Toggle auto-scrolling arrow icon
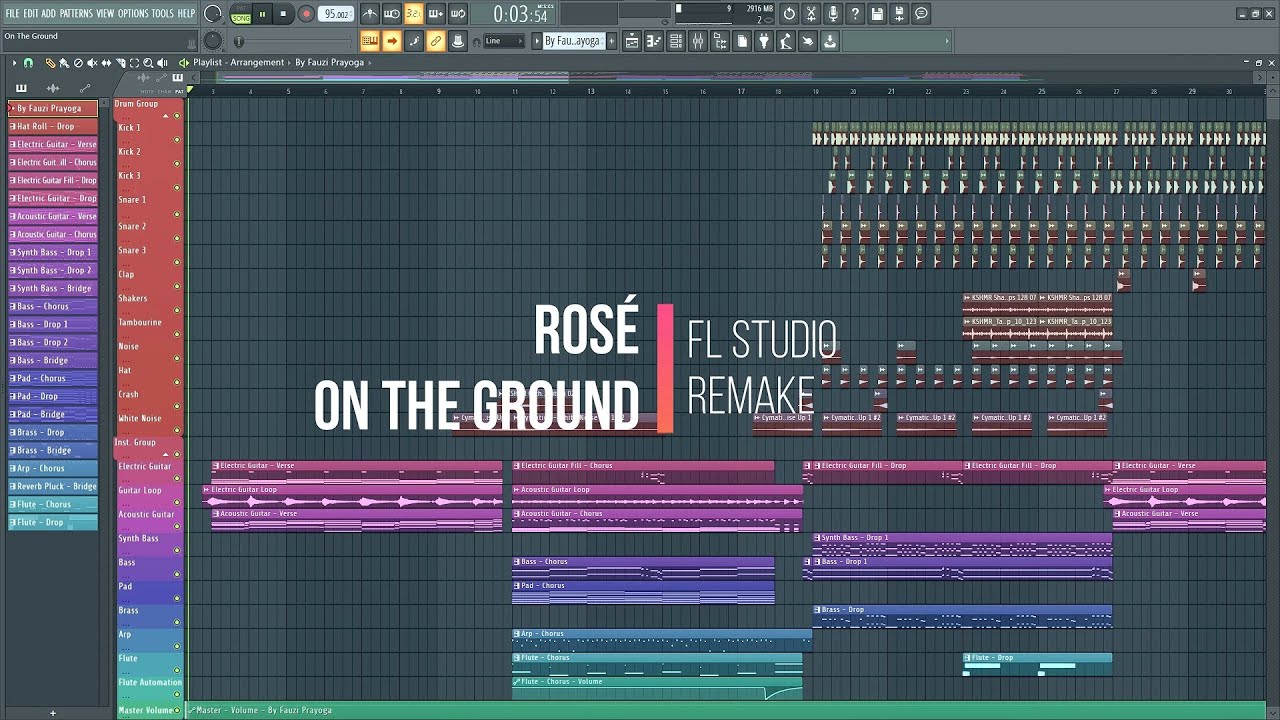Screen dimensions: 1280x720 [392, 41]
